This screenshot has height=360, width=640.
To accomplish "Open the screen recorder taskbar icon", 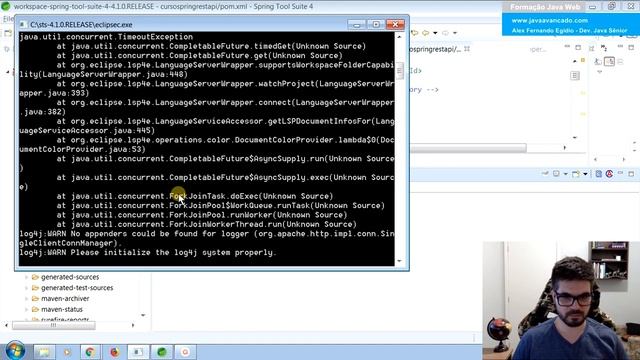I will (x=185, y=352).
